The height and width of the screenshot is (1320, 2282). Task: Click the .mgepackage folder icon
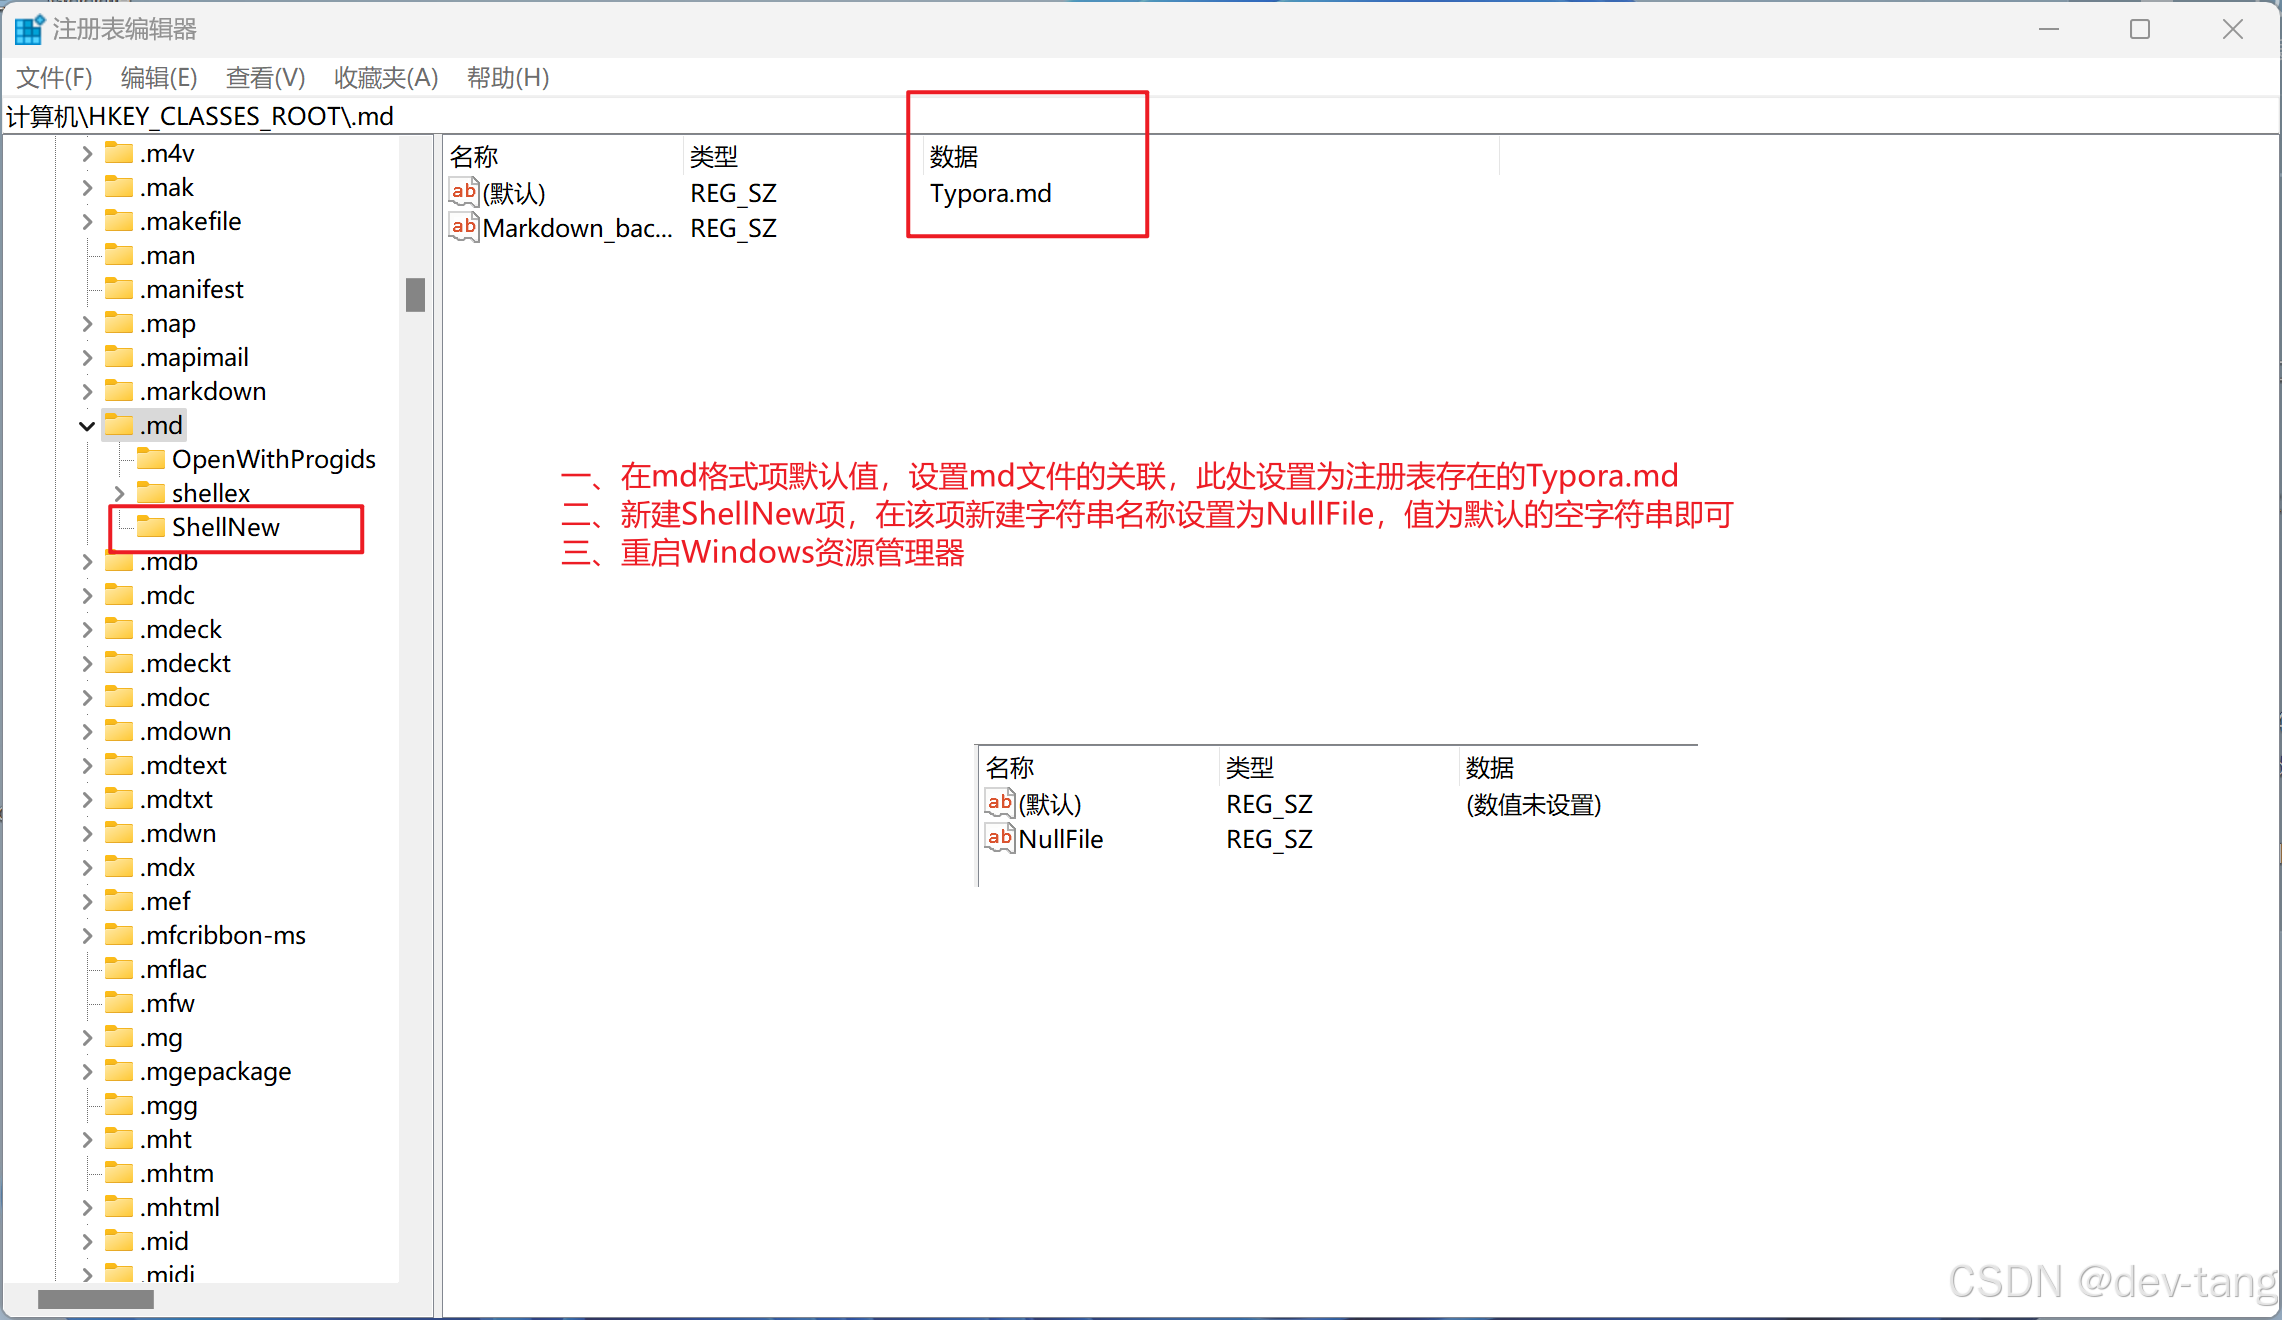(119, 1070)
